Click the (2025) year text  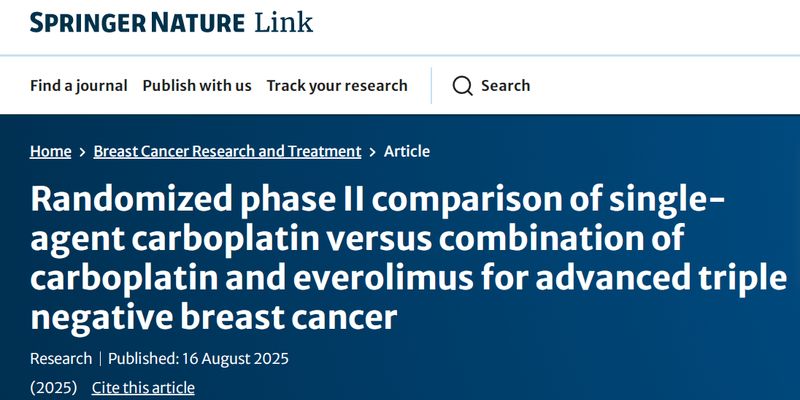click(53, 388)
